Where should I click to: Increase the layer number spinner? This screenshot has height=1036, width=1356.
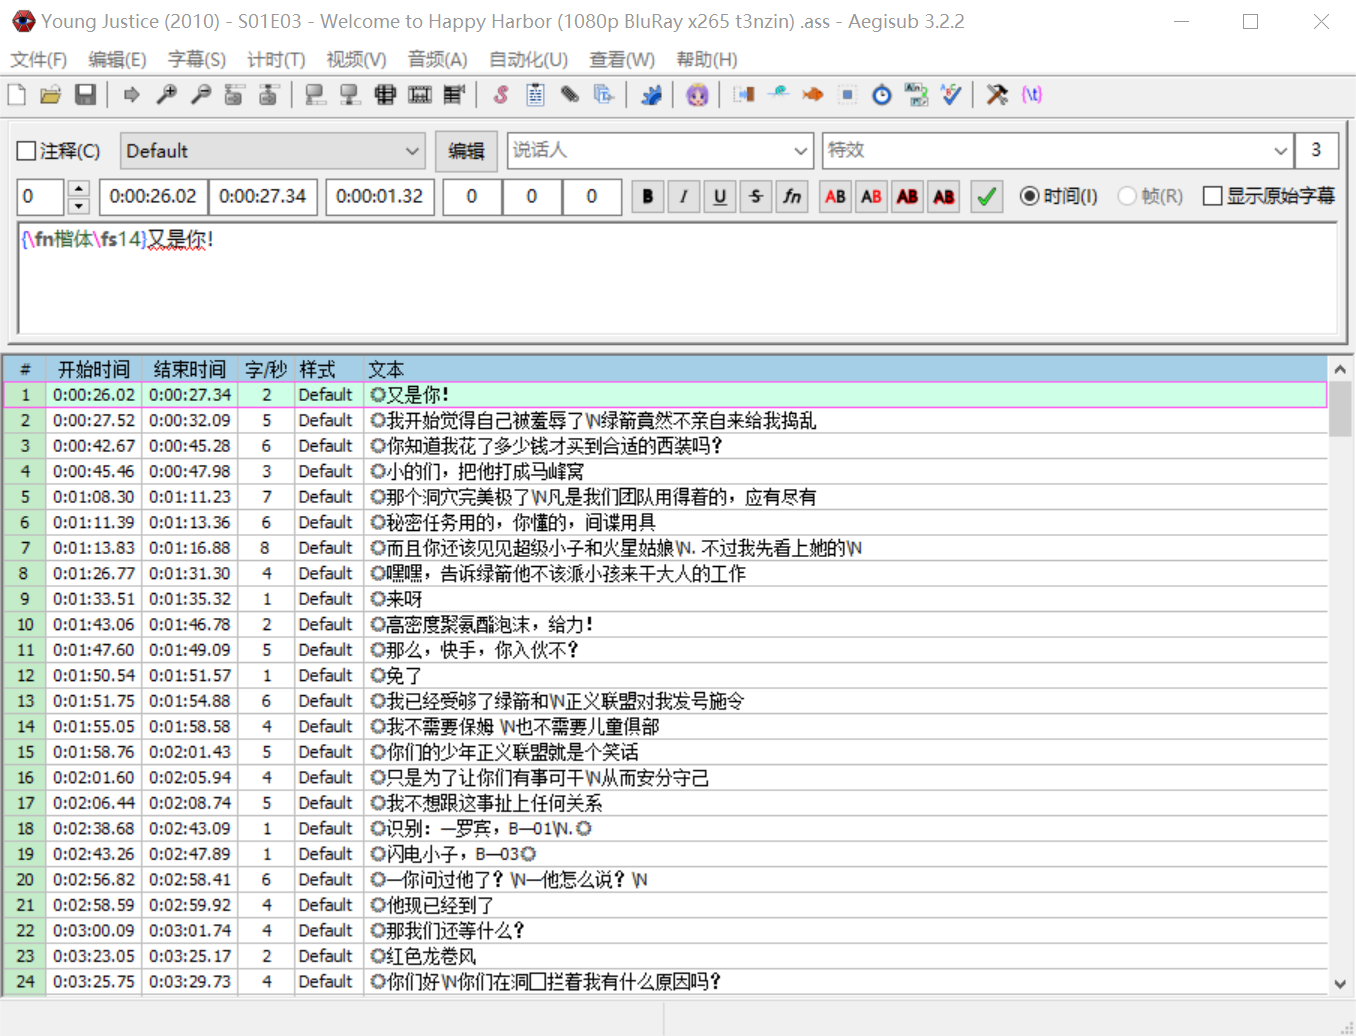79,188
